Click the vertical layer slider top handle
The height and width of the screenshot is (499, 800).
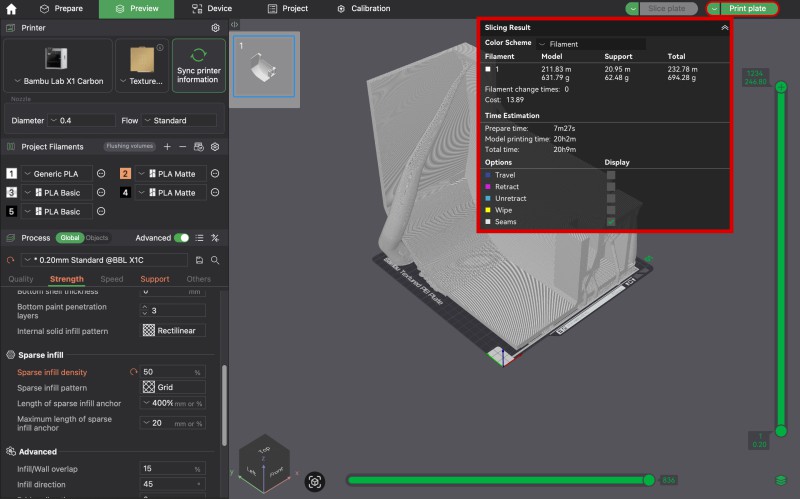click(x=781, y=87)
